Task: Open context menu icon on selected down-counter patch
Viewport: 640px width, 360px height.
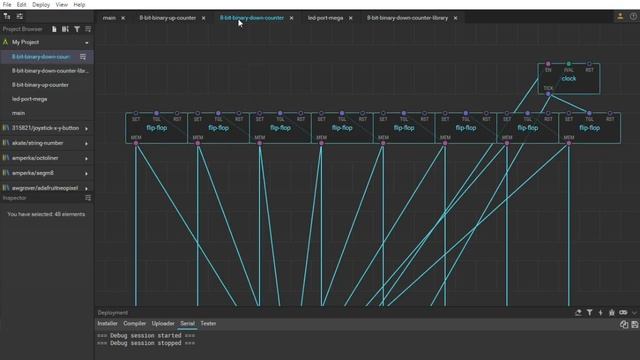Action: coord(83,57)
